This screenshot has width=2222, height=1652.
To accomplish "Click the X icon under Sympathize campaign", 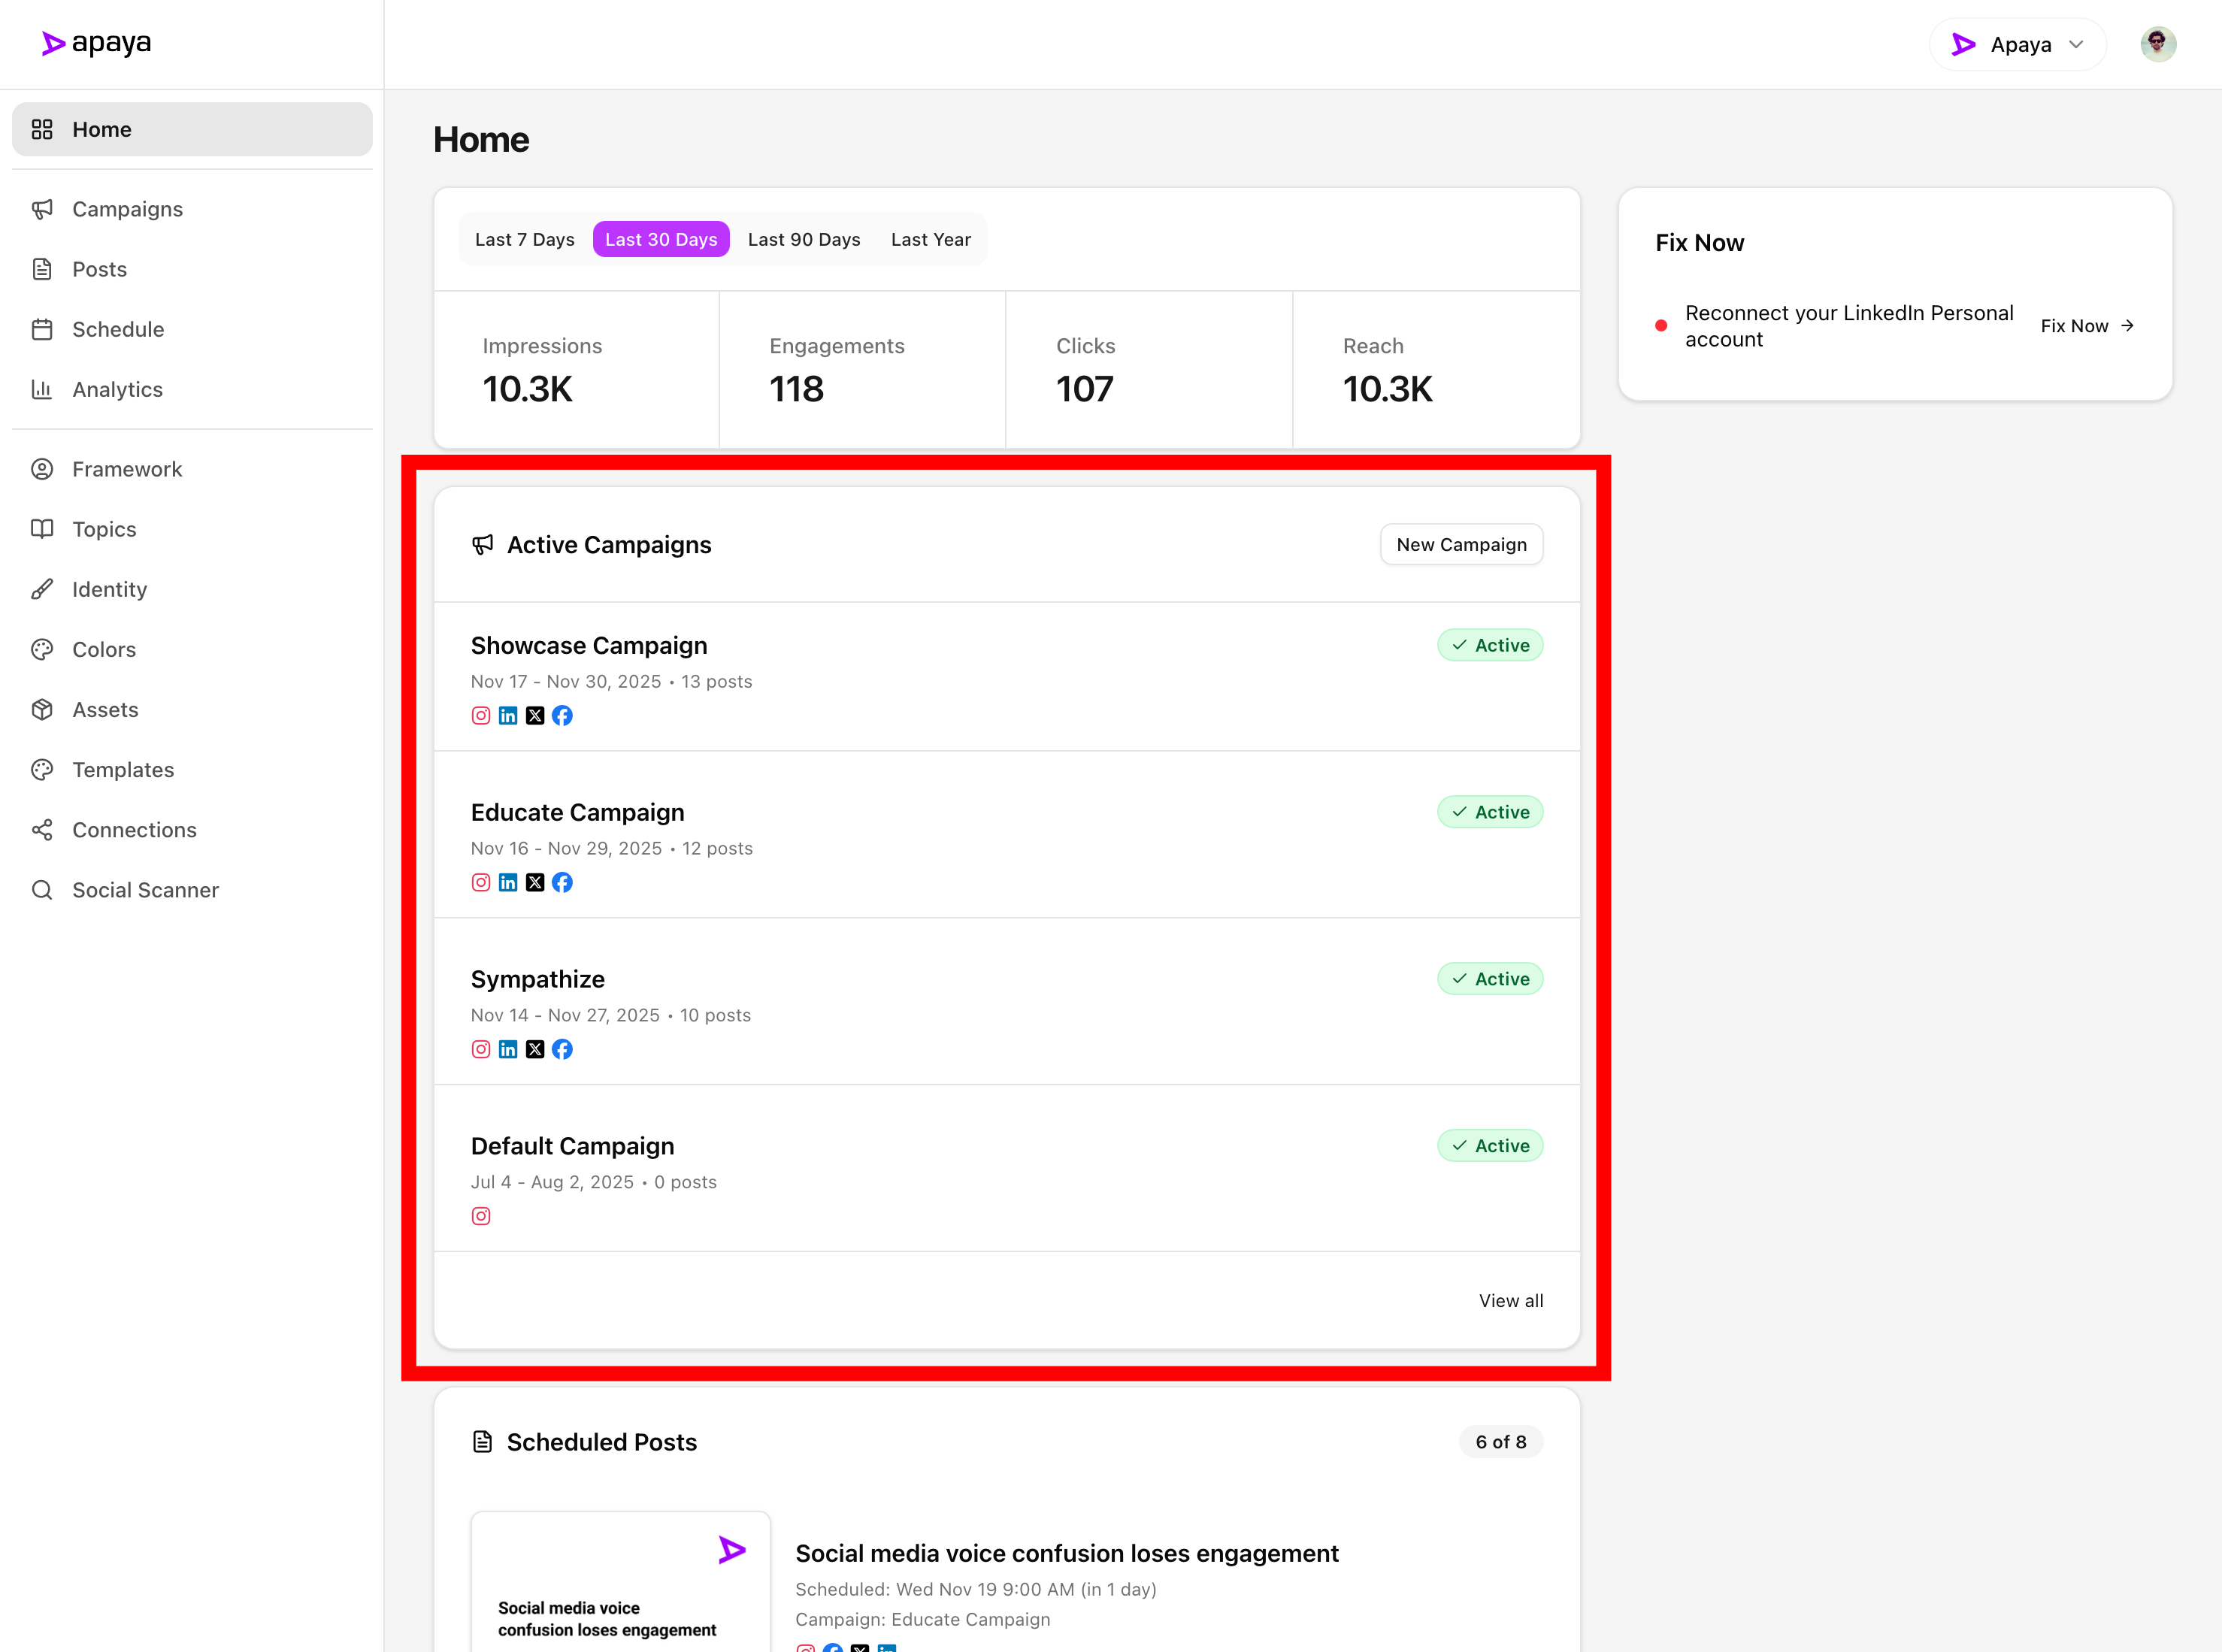I will [535, 1049].
